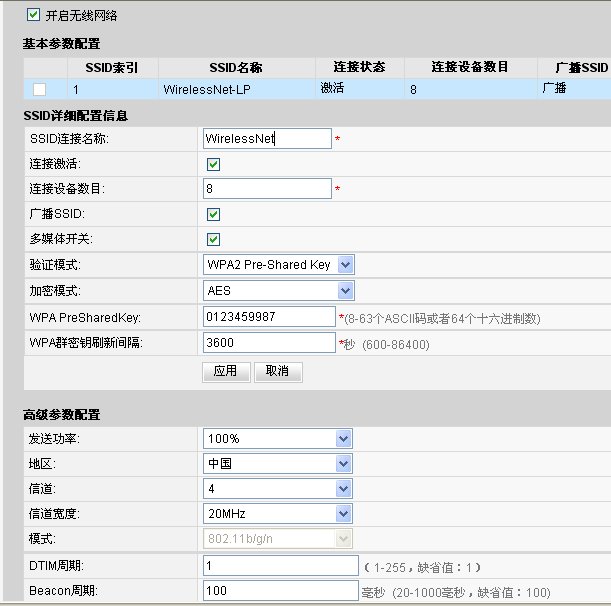Click the 取消 button
Image resolution: width=611 pixels, height=606 pixels.
click(x=278, y=372)
